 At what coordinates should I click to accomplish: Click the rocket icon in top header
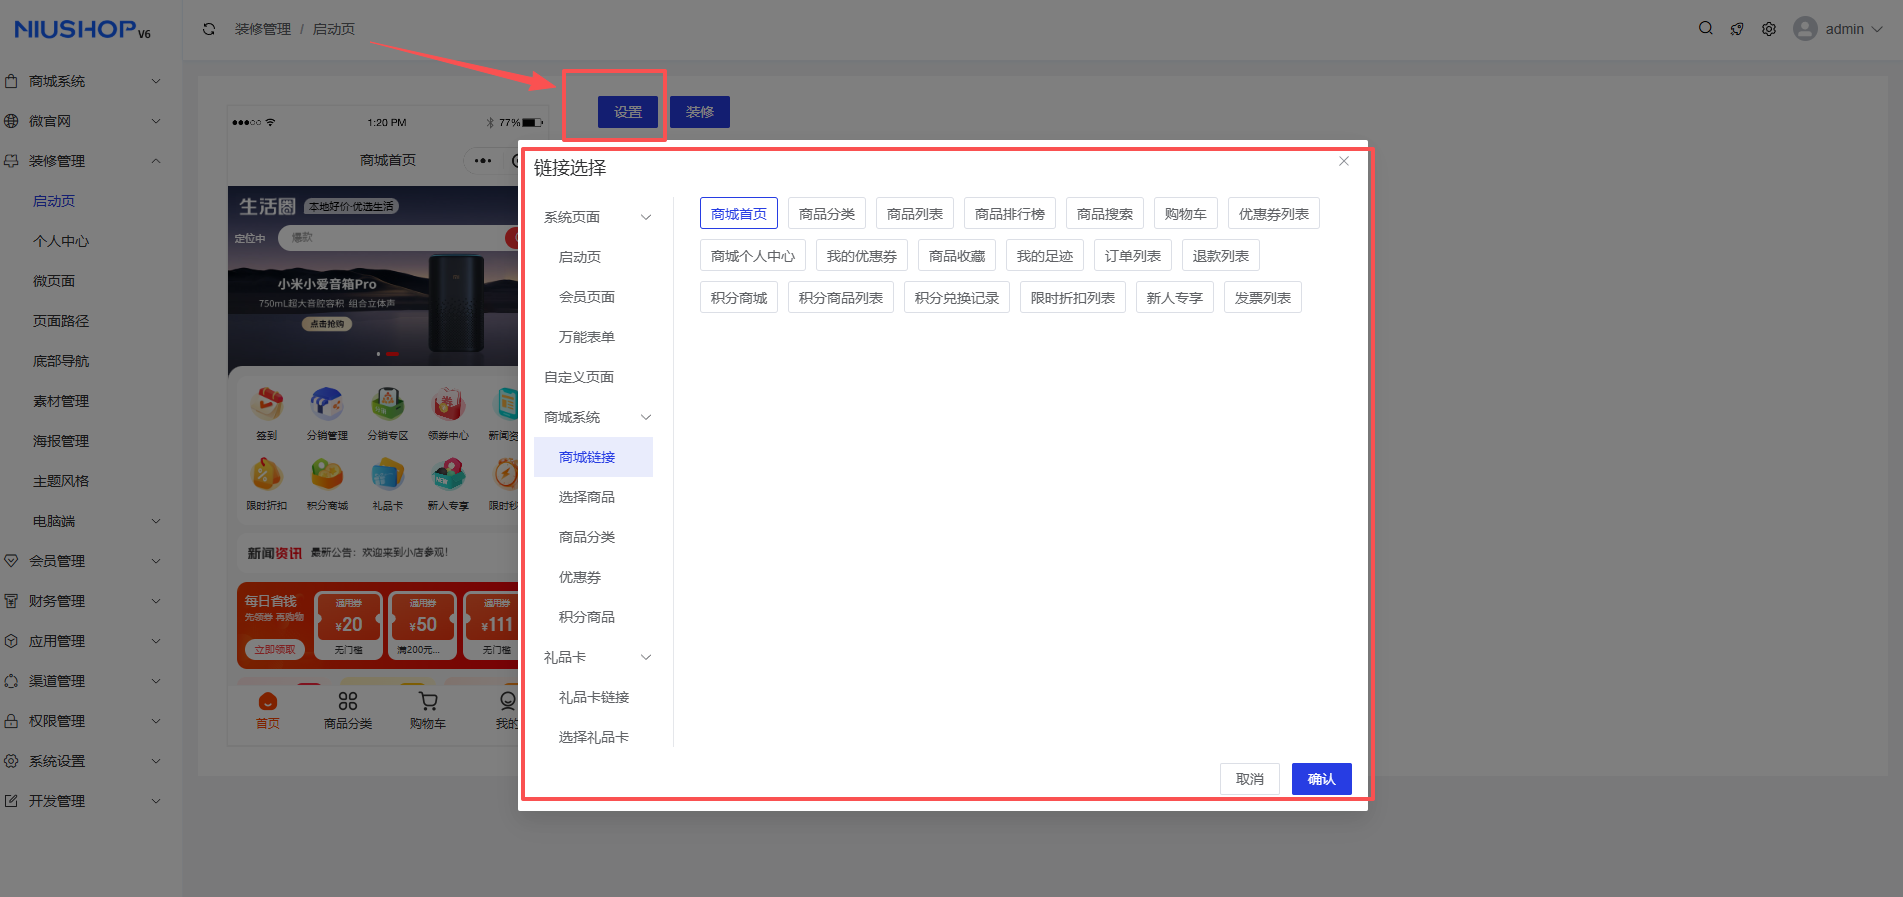coord(1737,29)
